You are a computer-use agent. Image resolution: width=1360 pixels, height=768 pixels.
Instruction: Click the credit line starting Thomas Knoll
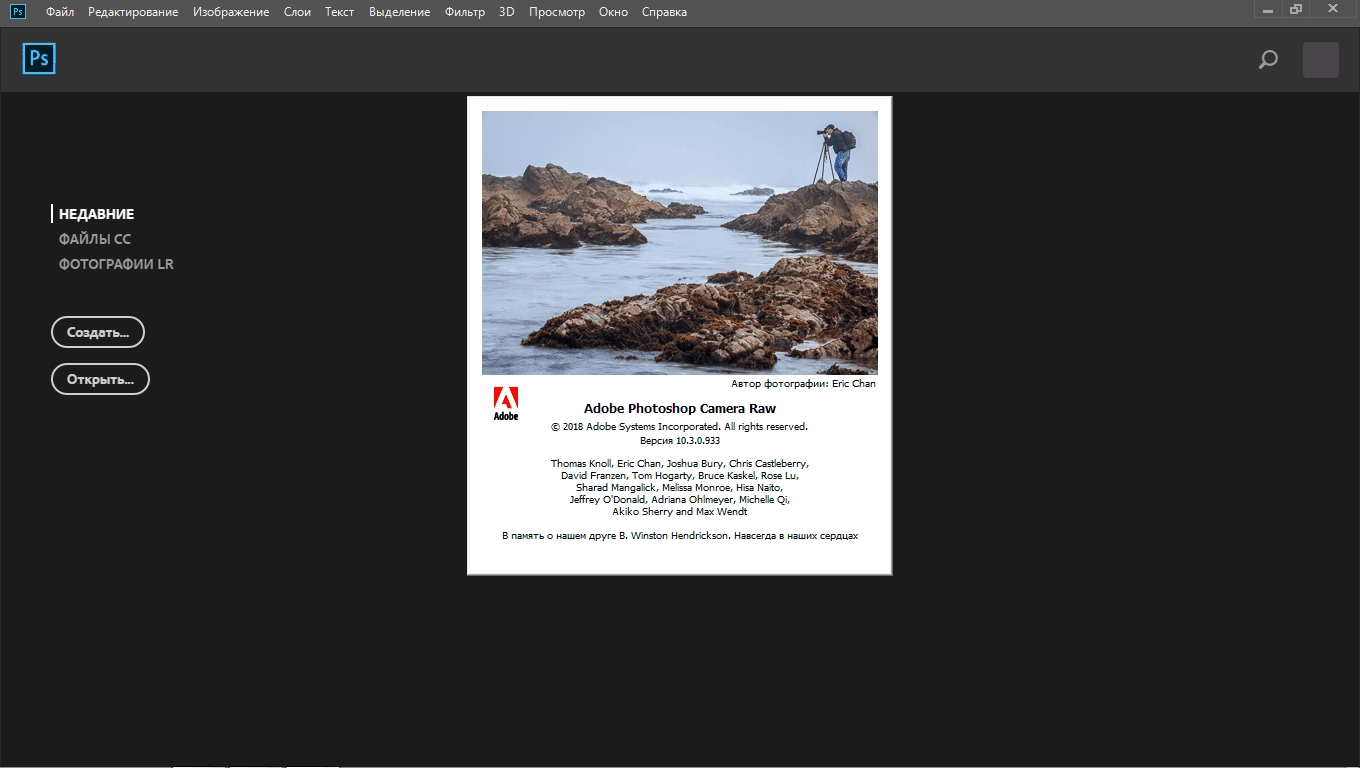click(680, 464)
